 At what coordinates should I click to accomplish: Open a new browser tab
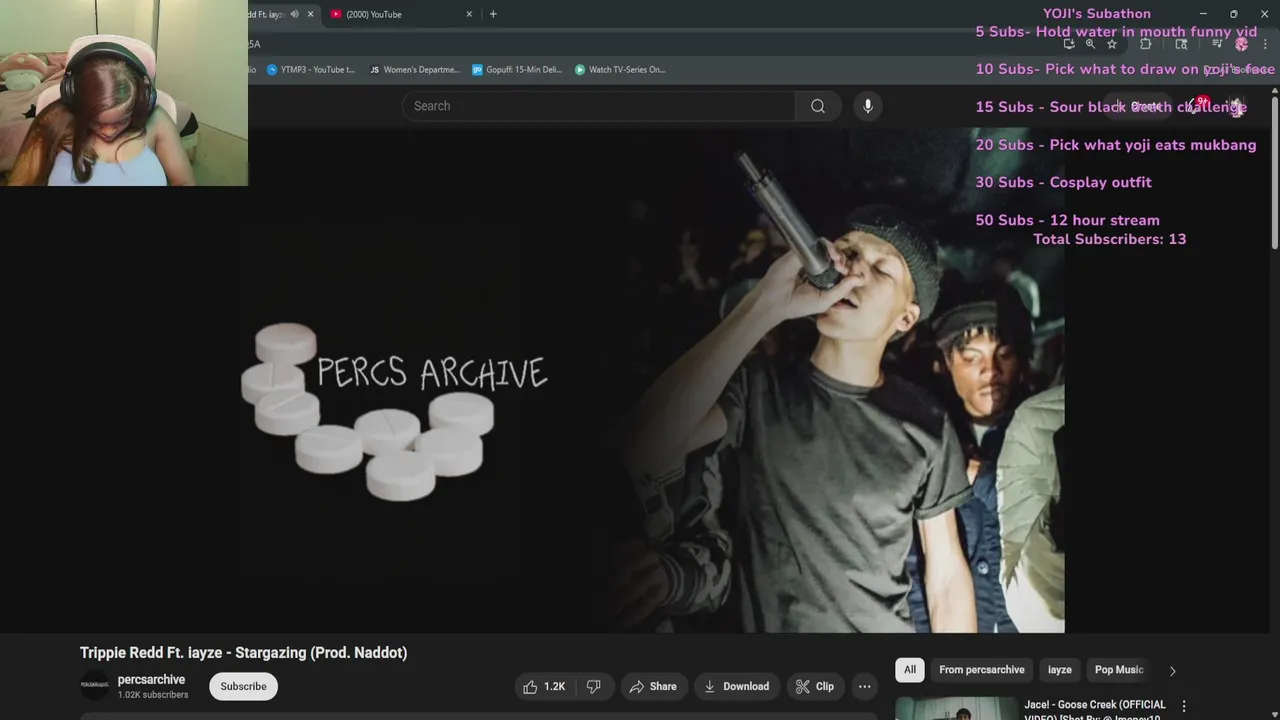click(493, 14)
